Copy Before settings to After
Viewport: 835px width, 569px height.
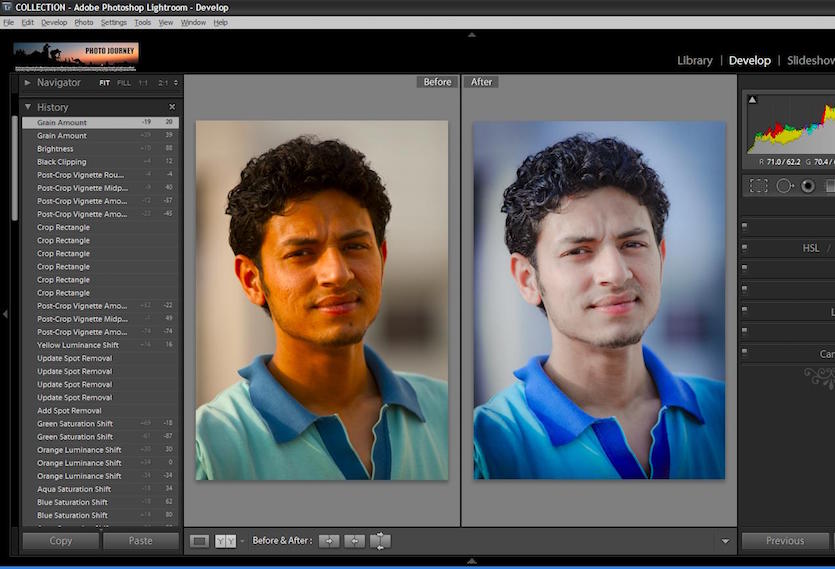pyautogui.click(x=329, y=541)
